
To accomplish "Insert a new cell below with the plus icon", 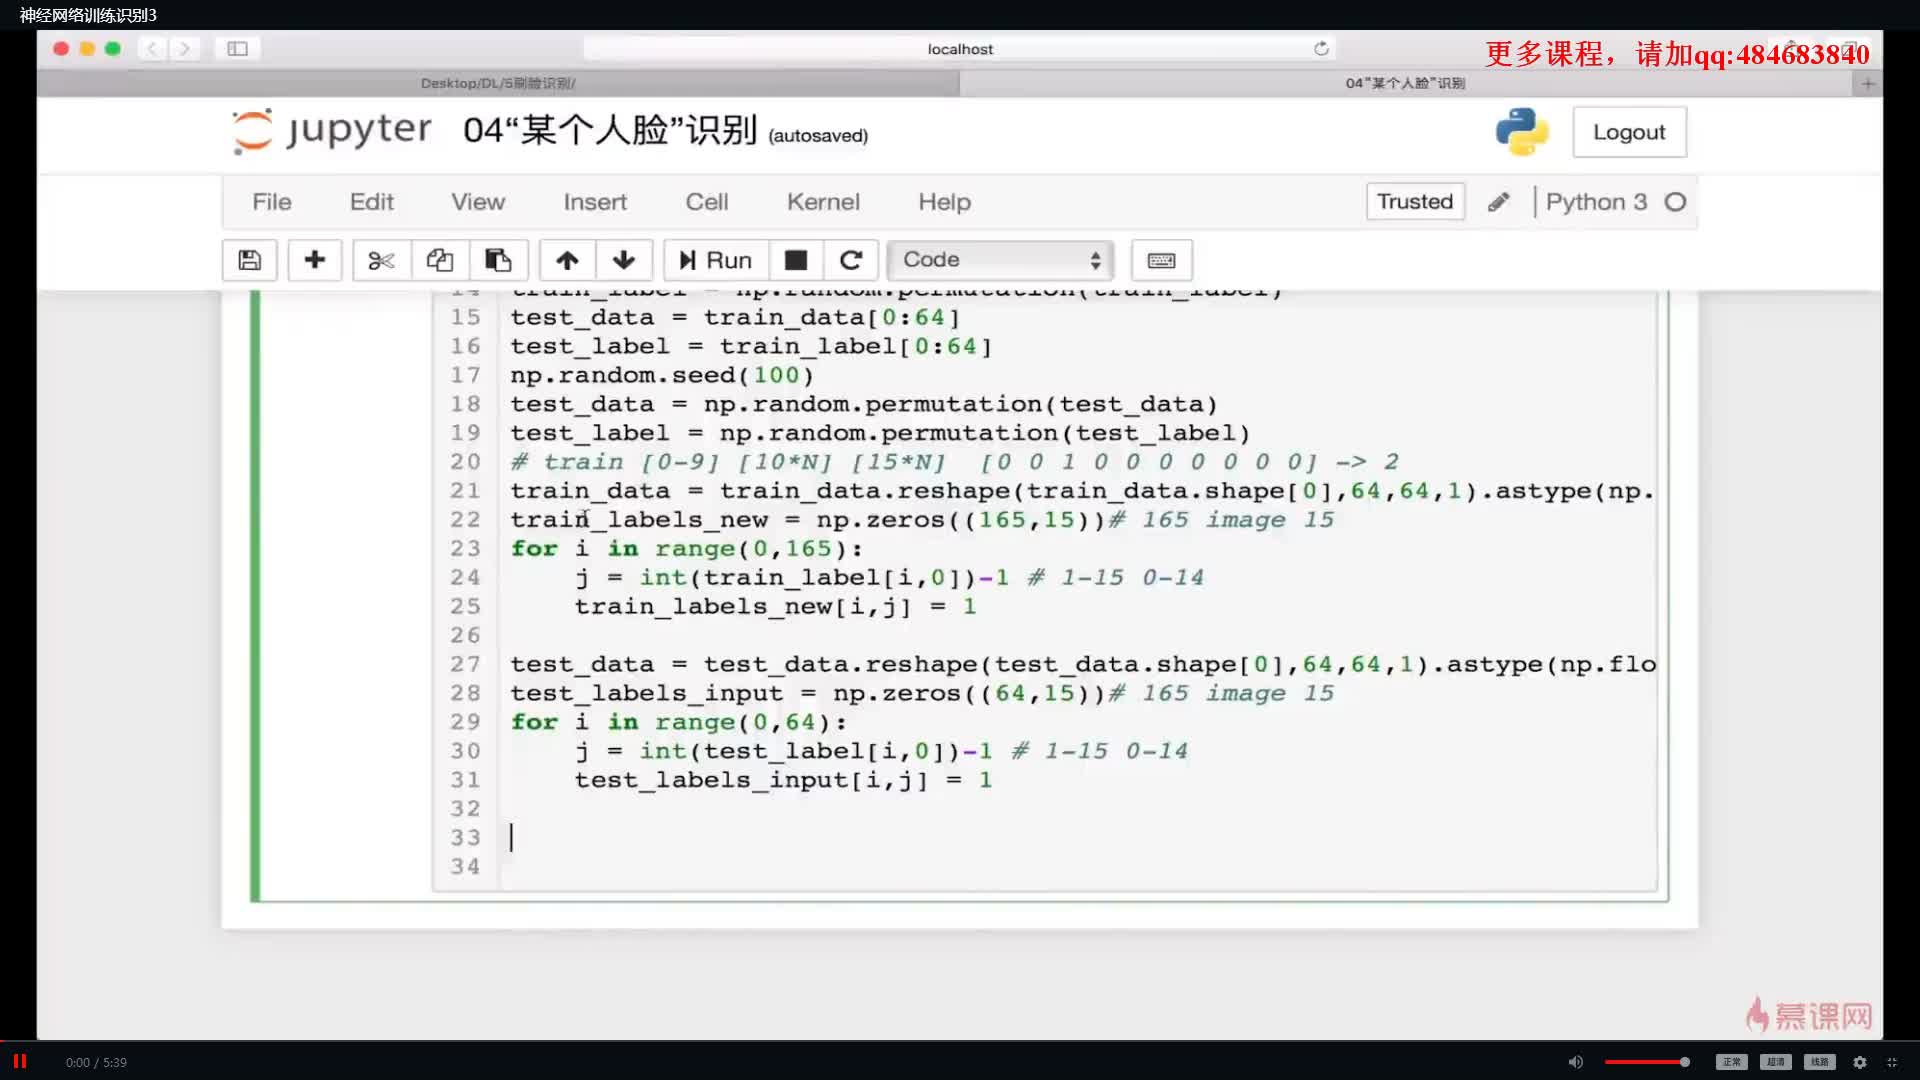I will tap(315, 260).
